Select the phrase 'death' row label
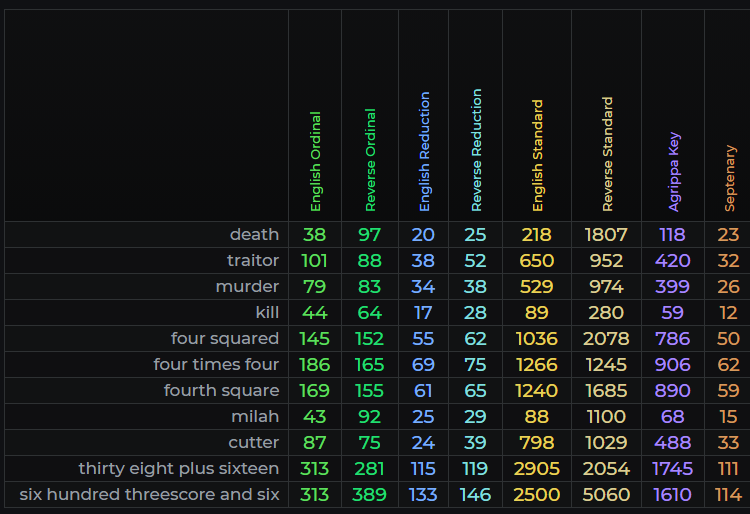Image resolution: width=750 pixels, height=514 pixels. (x=254, y=234)
